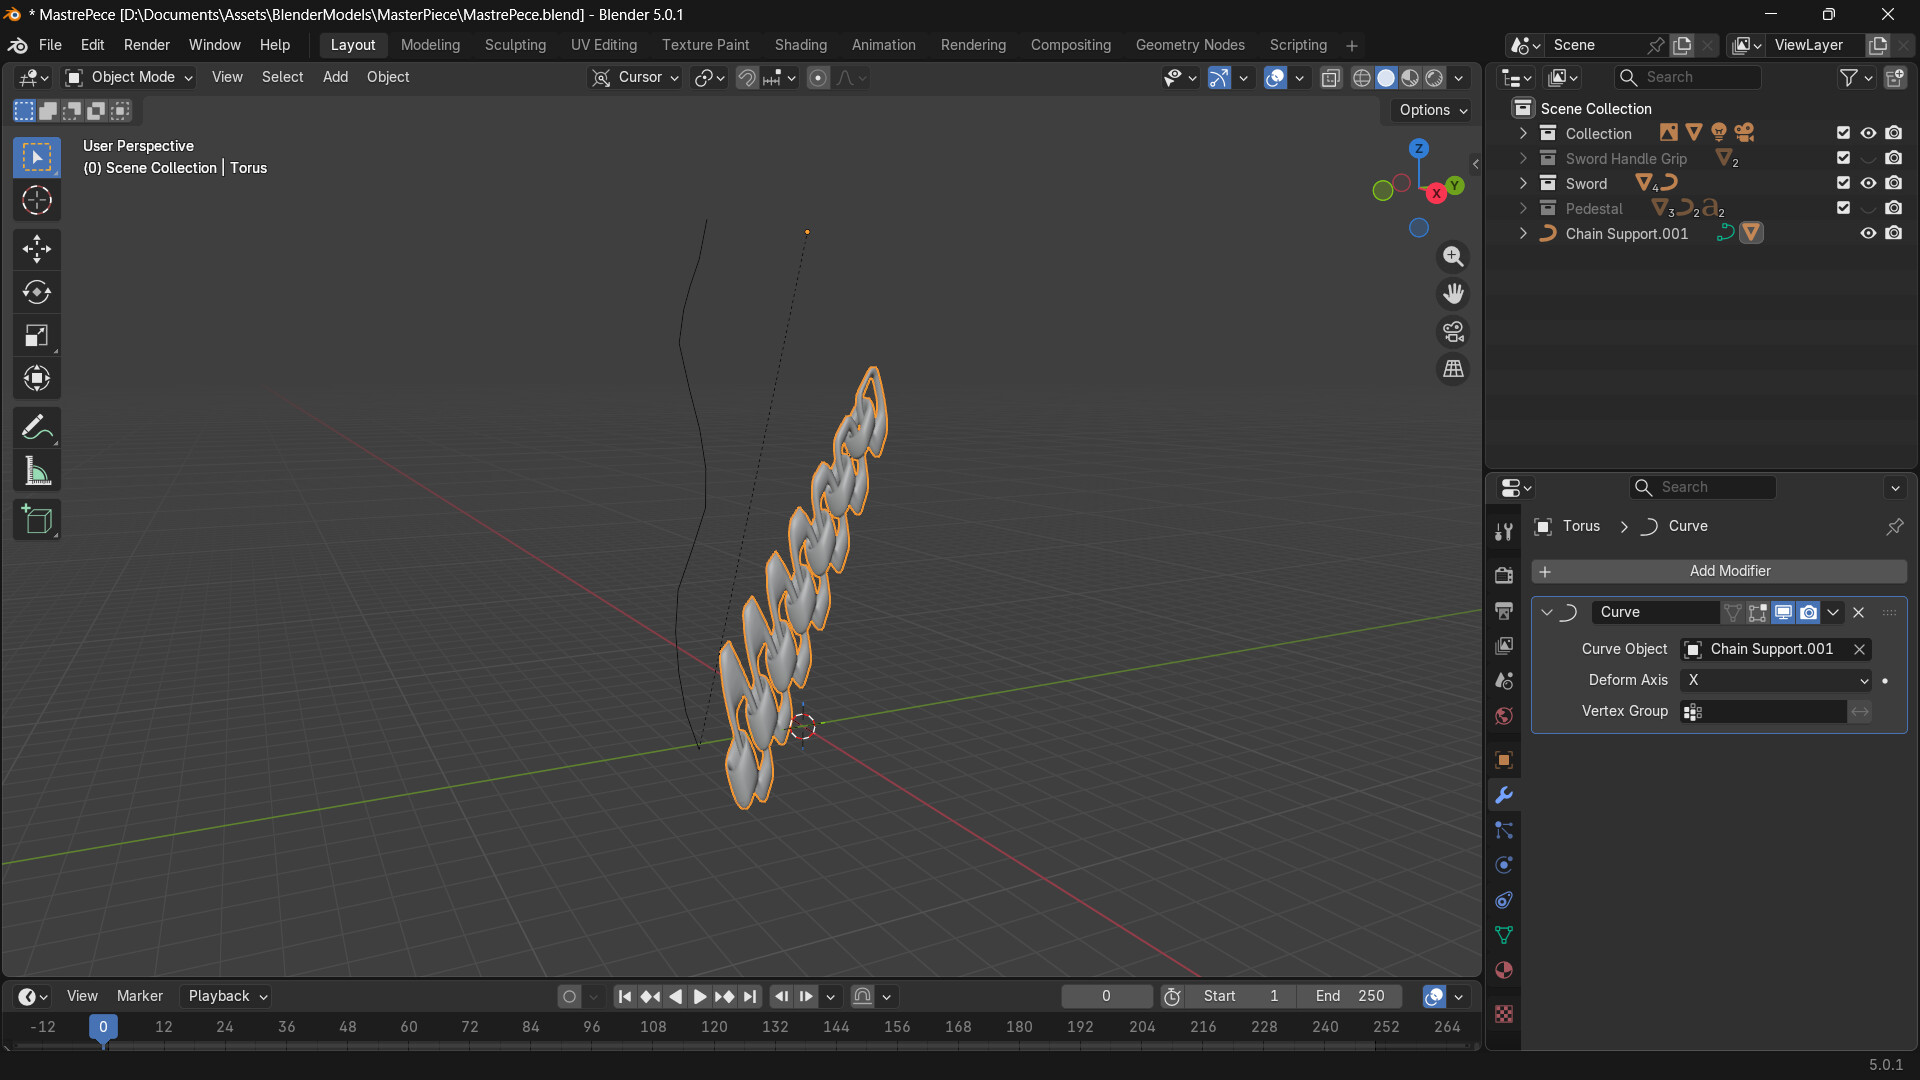Select the Add Cube tool
The height and width of the screenshot is (1080, 1920).
point(37,520)
